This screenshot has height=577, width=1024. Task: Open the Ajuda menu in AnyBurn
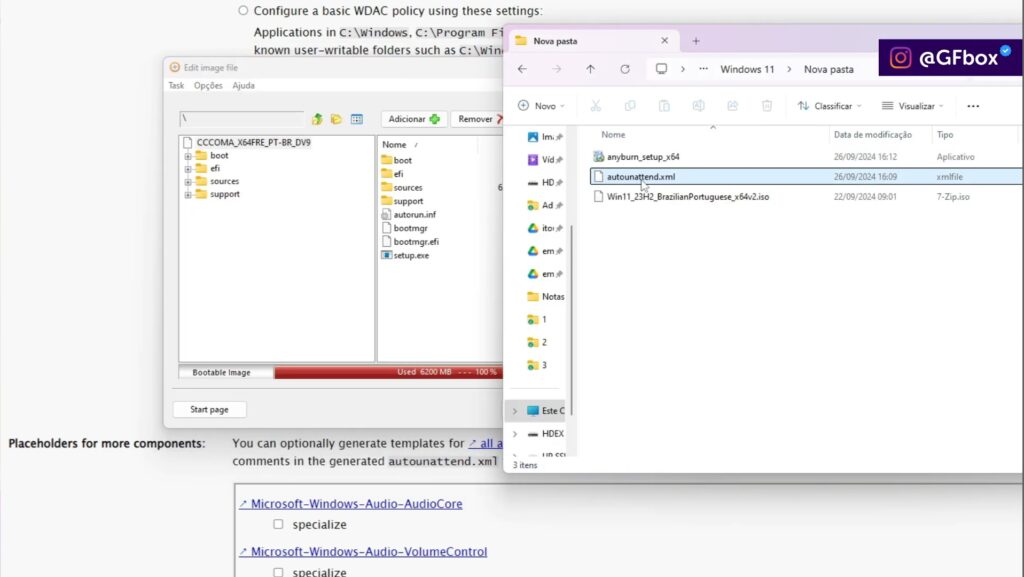244,86
